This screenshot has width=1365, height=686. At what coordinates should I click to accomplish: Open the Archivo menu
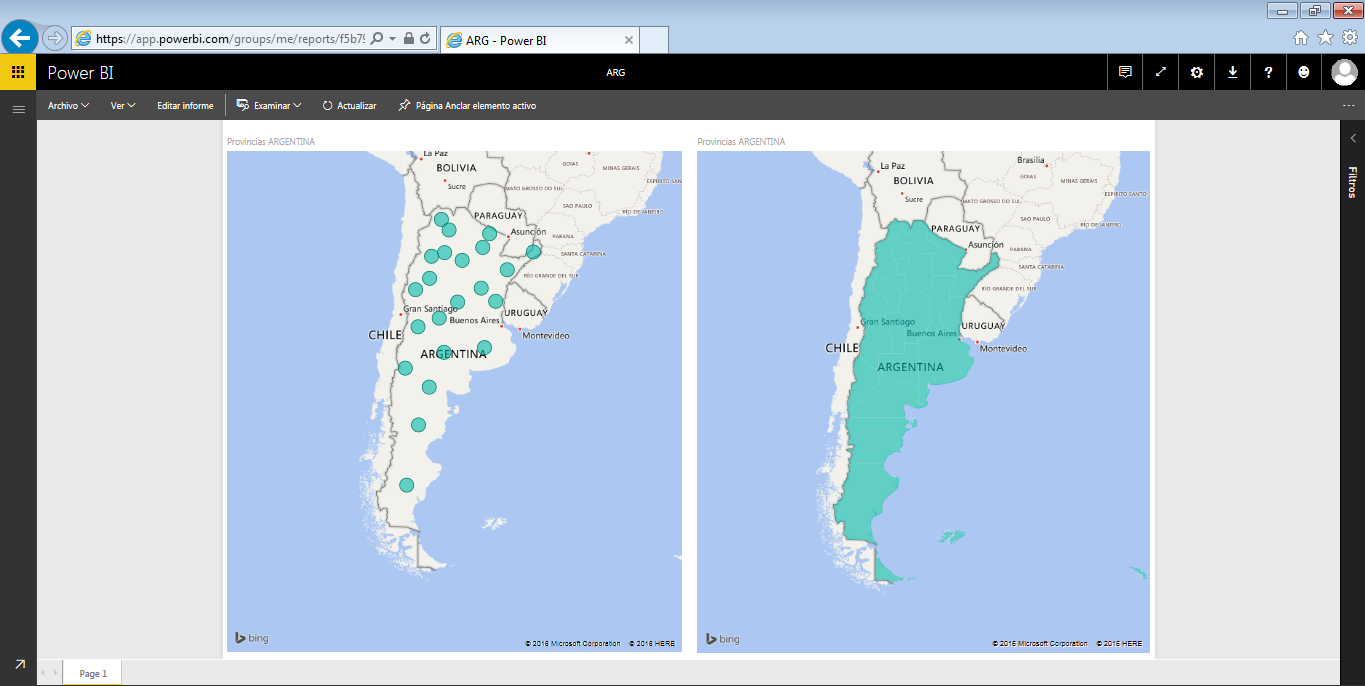point(68,105)
